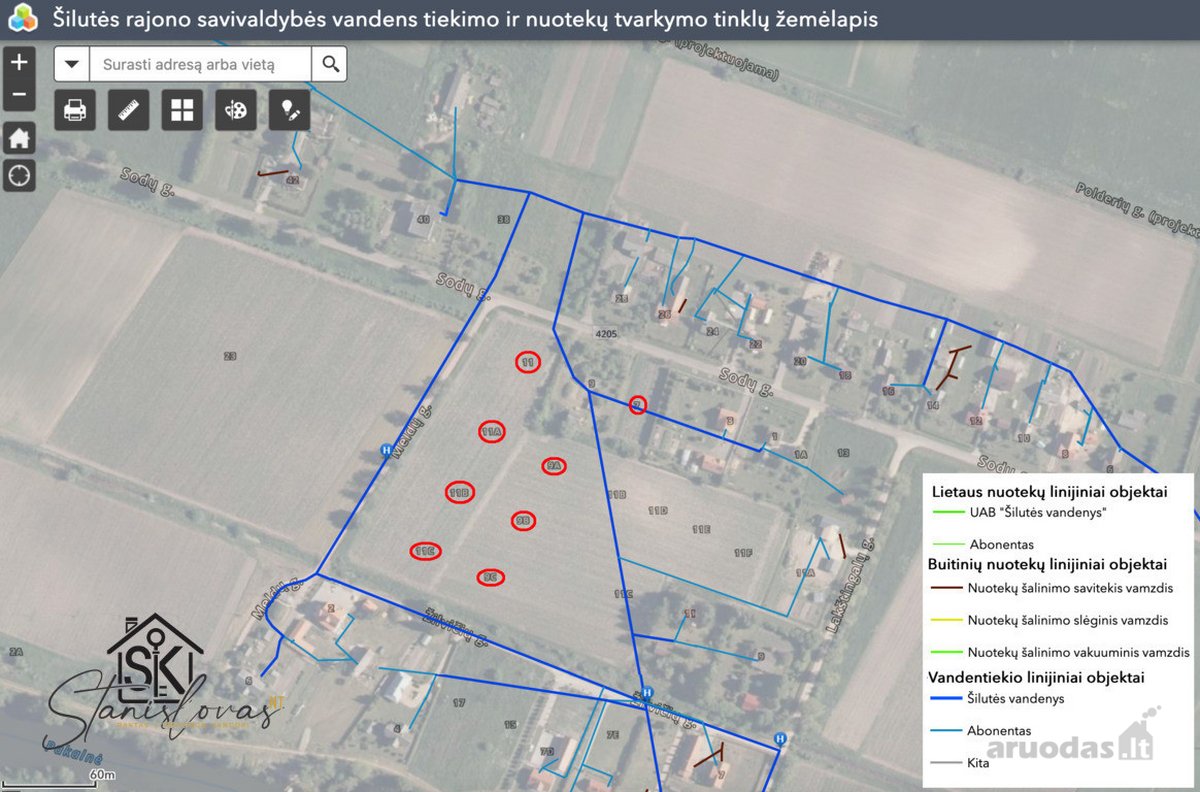The width and height of the screenshot is (1200, 792).
Task: Click parcel label '11F' on the map
Action: pos(742,552)
